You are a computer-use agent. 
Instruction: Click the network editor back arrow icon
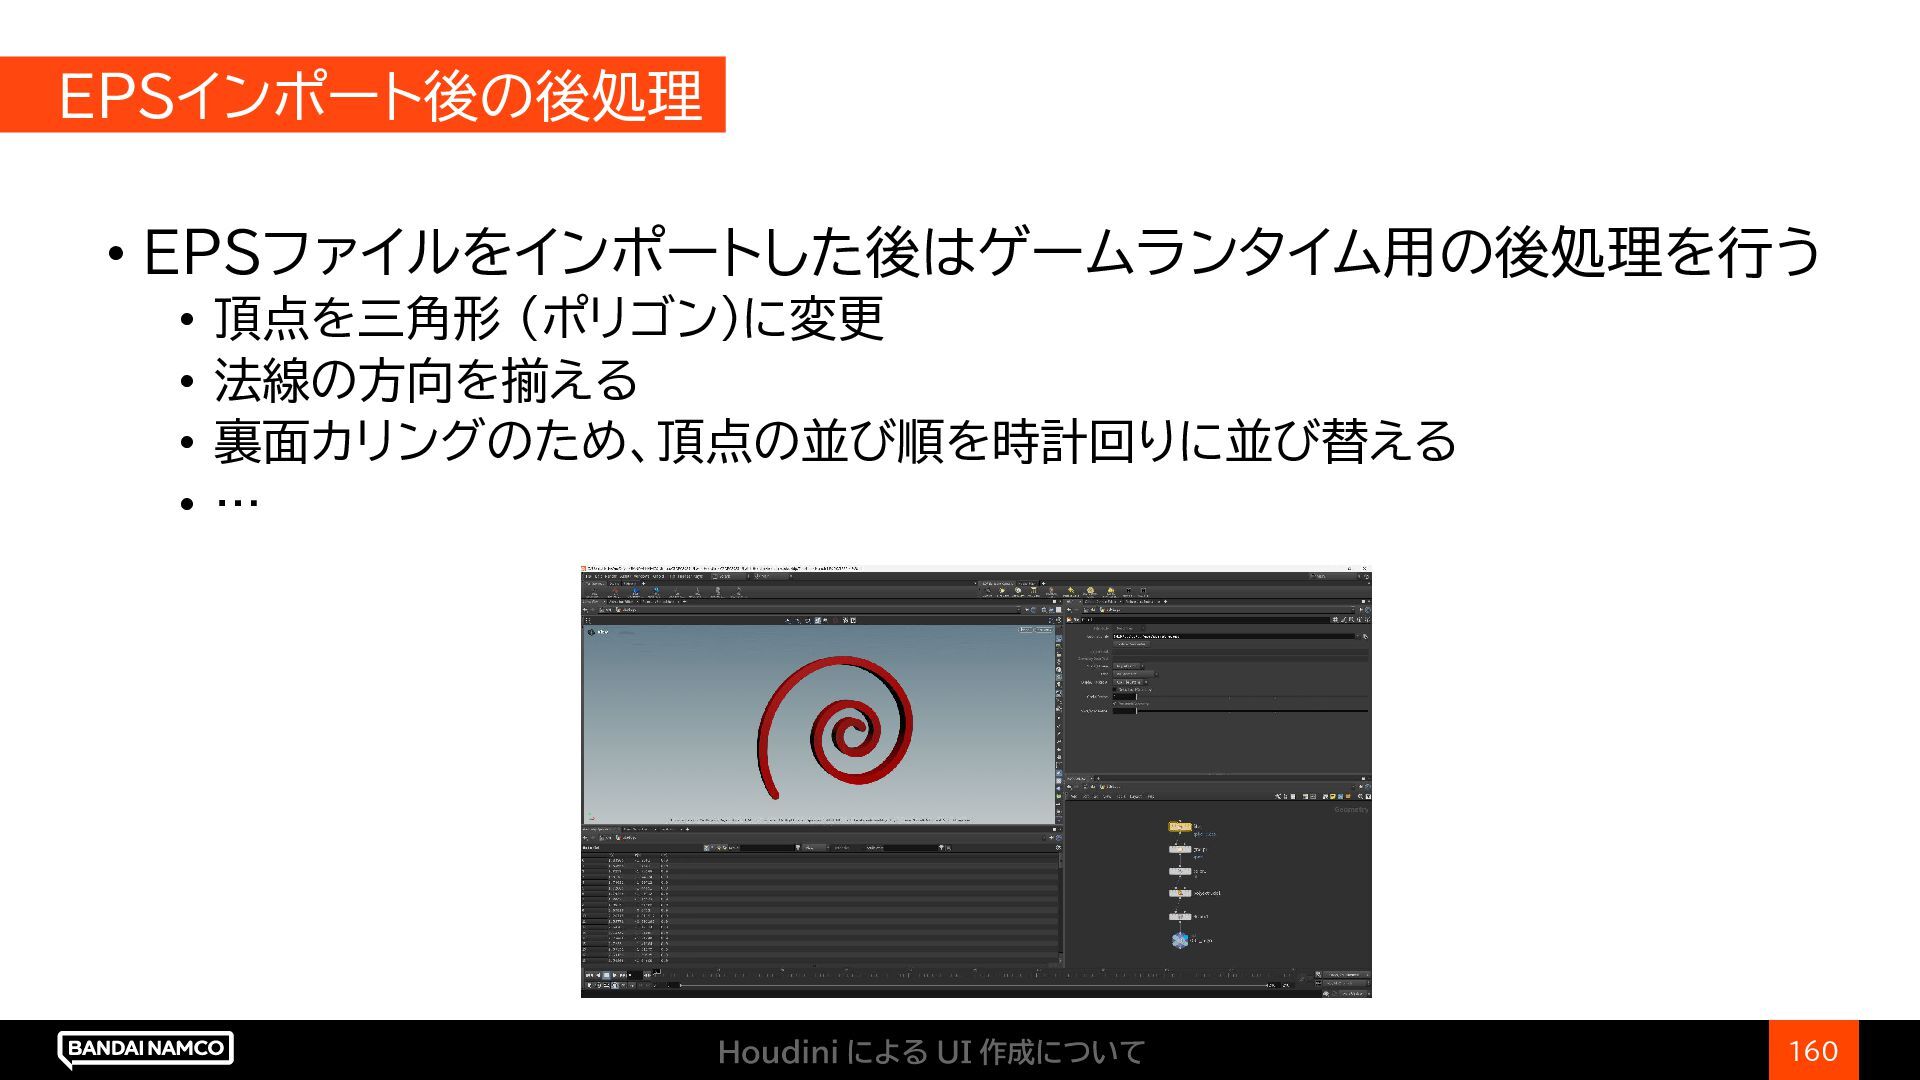pyautogui.click(x=1069, y=786)
